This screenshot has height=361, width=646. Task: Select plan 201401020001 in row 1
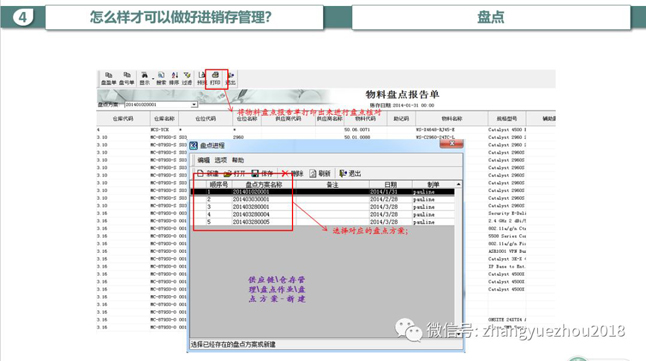tap(251, 192)
